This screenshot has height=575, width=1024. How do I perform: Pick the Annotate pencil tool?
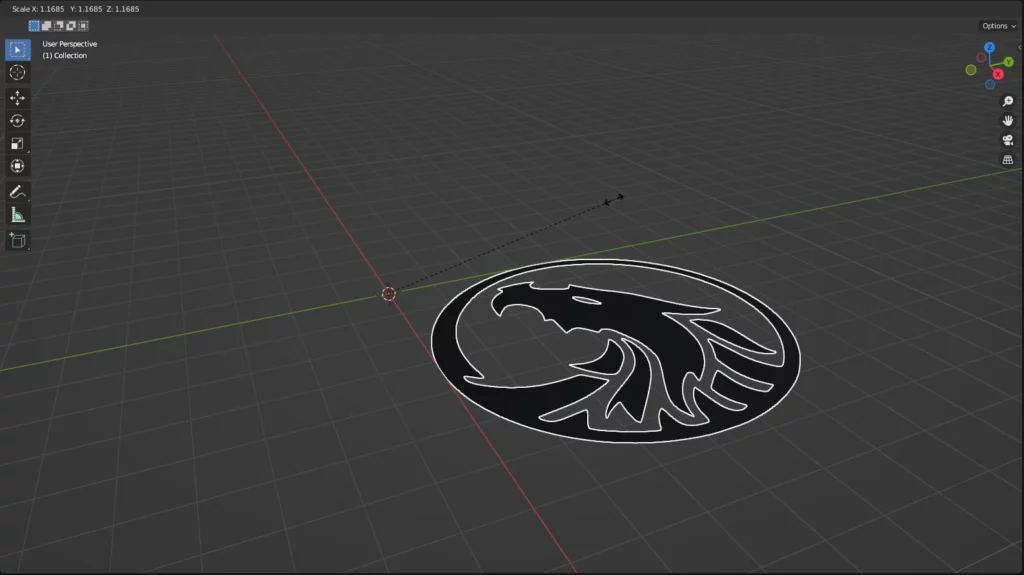click(x=18, y=192)
